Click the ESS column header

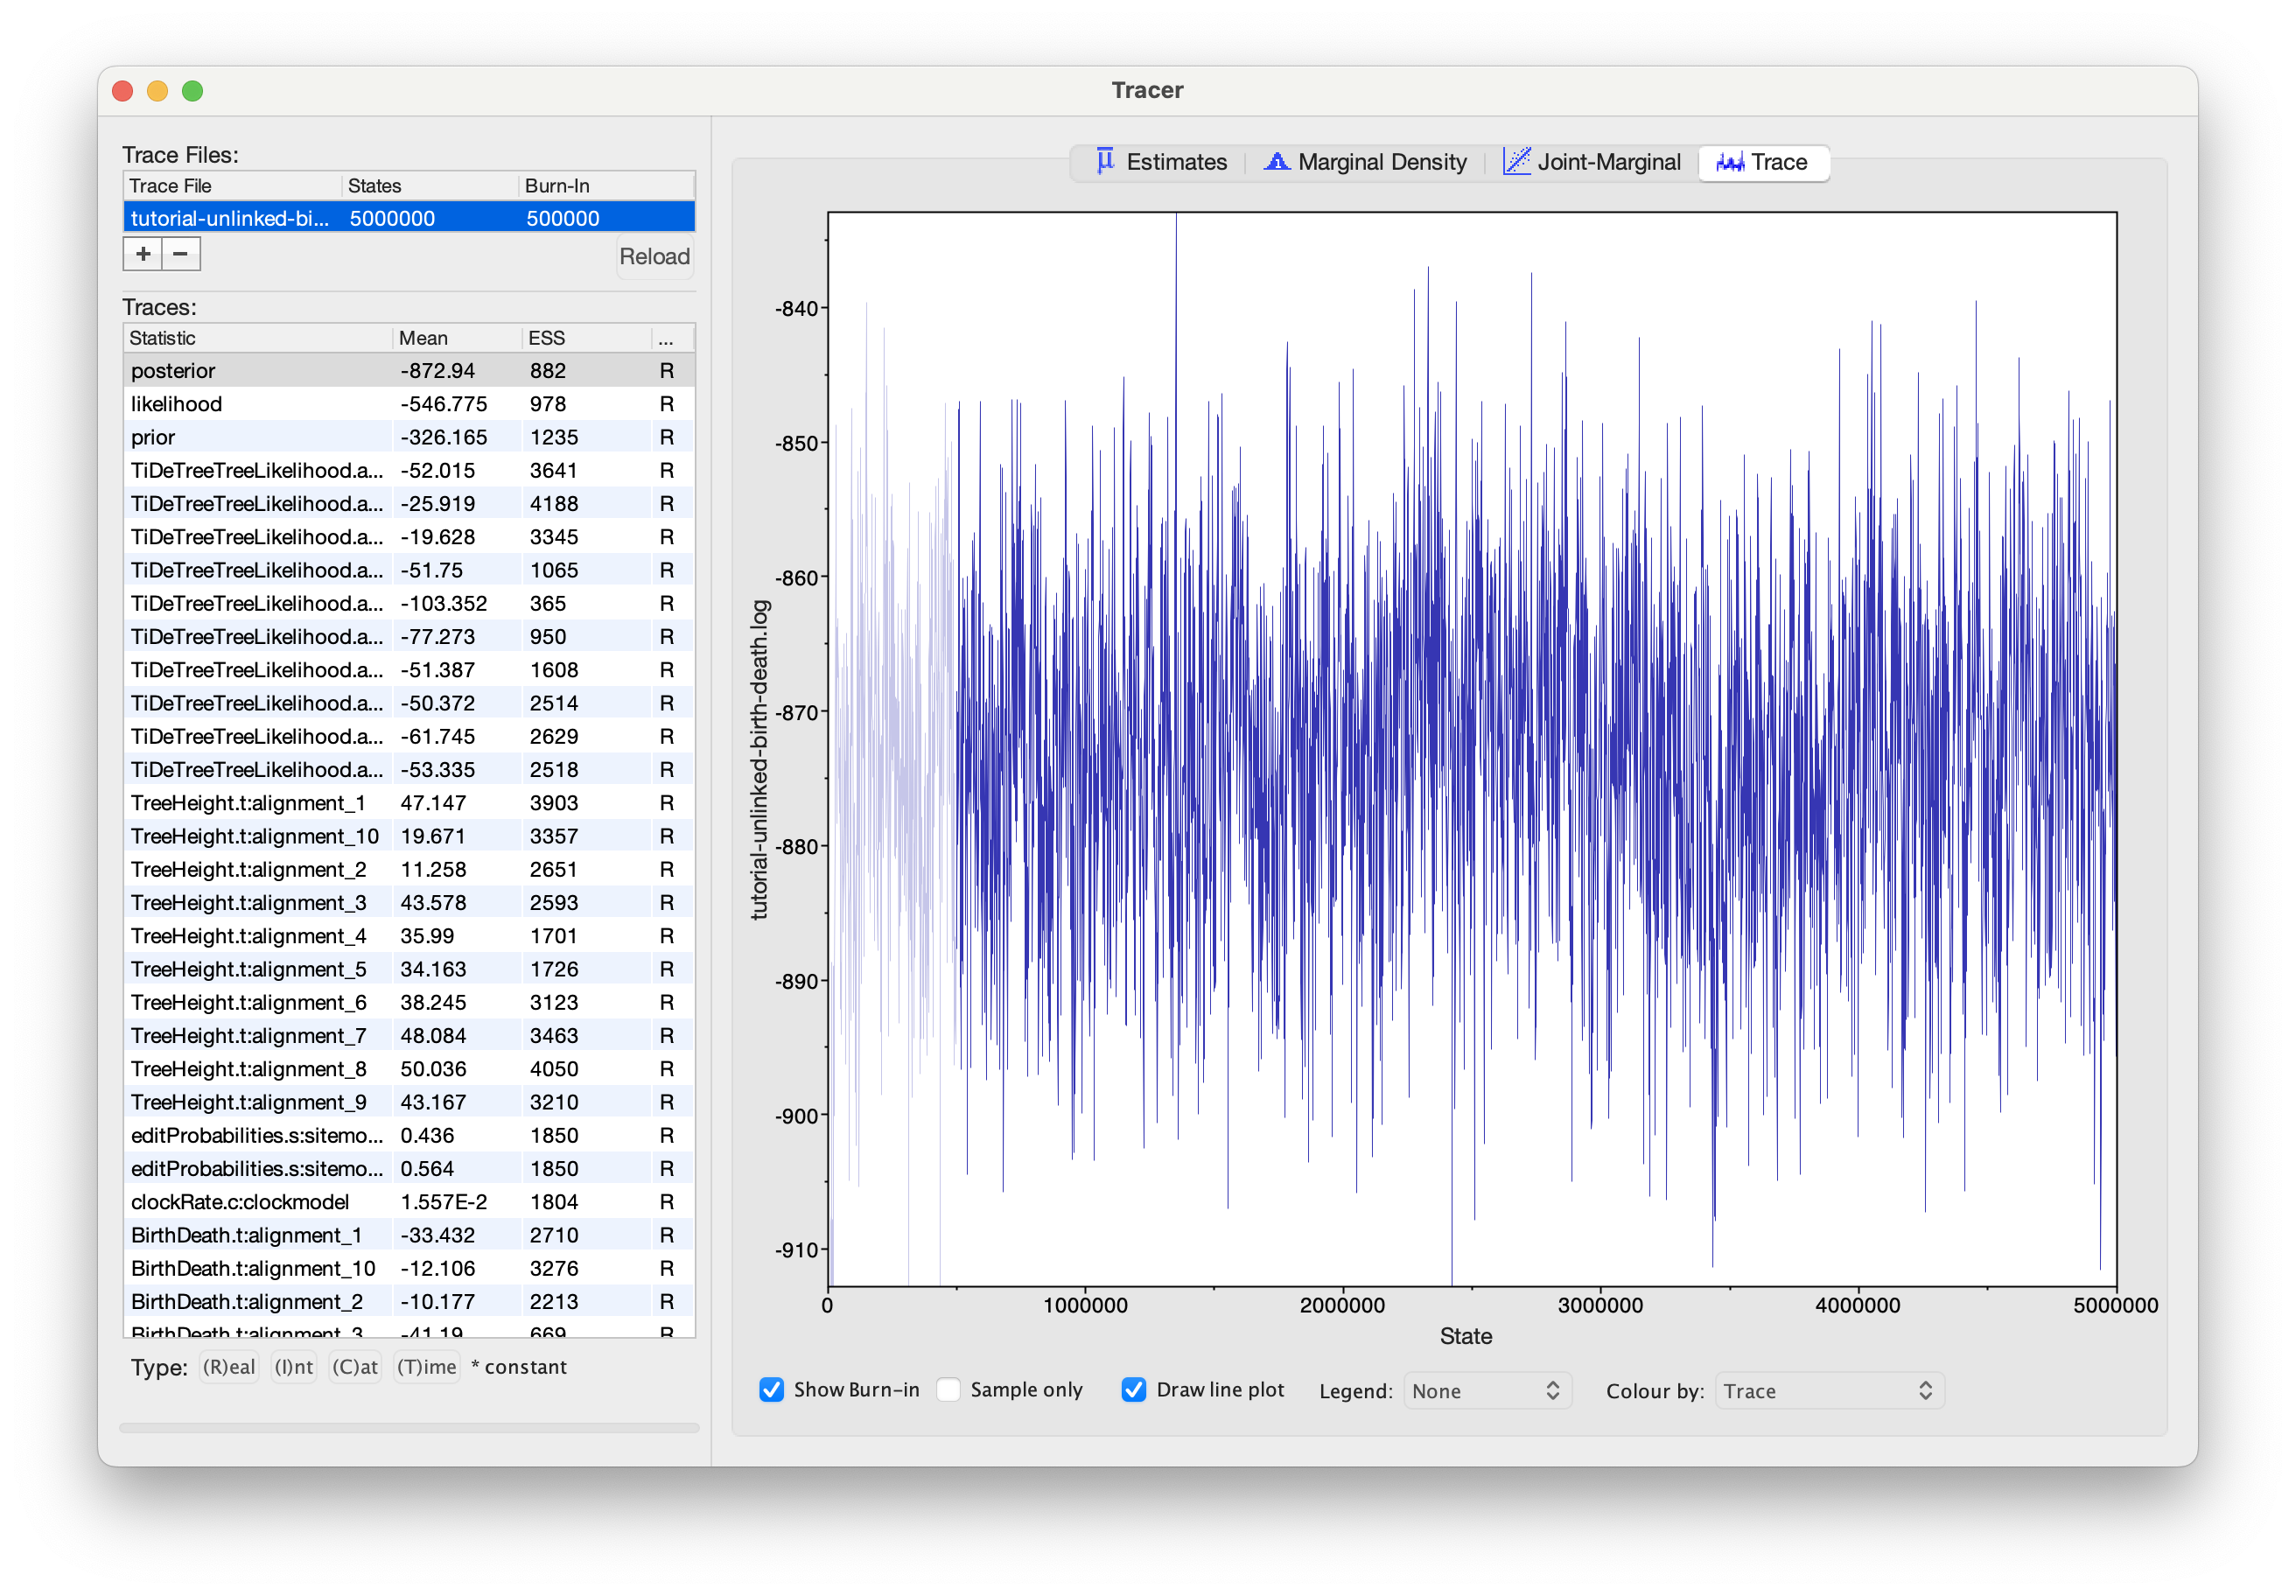pyautogui.click(x=586, y=338)
